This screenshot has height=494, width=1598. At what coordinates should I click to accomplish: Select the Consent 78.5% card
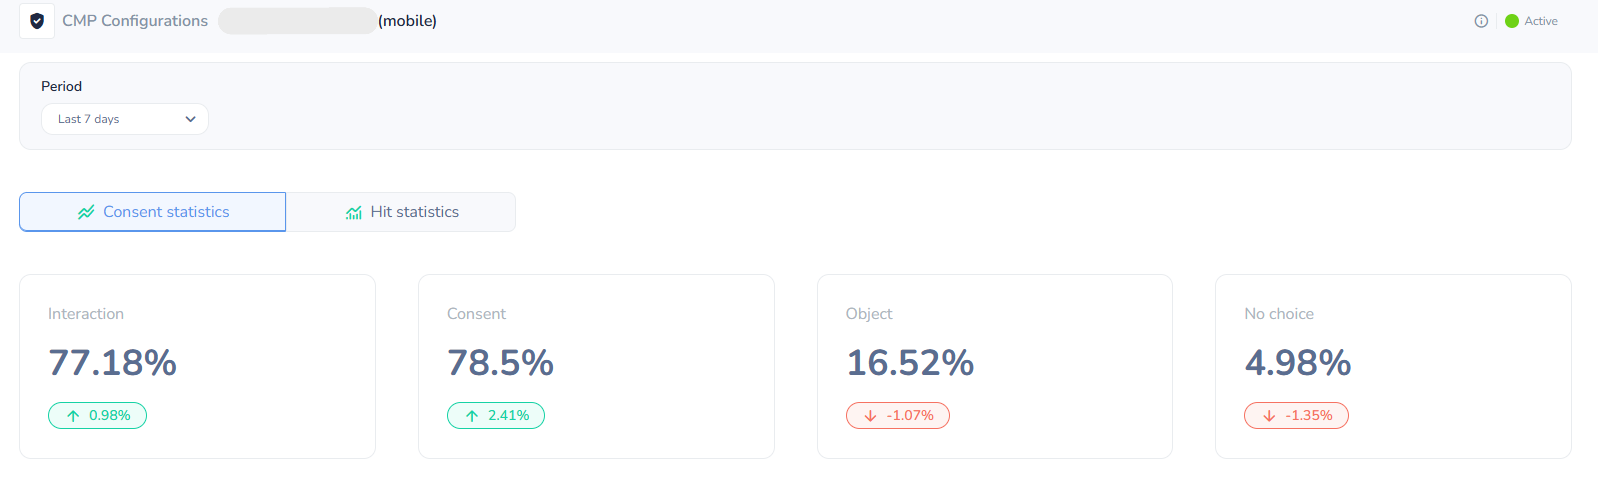[596, 366]
